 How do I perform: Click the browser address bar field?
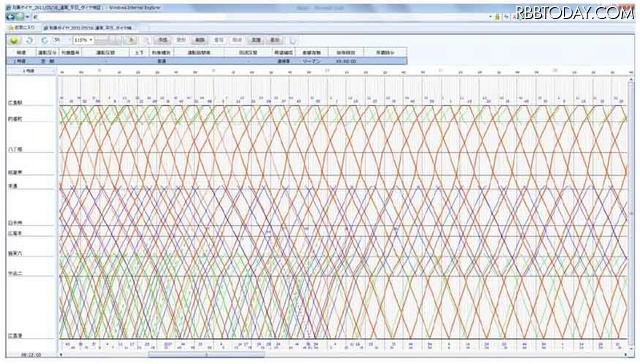click(x=261, y=17)
